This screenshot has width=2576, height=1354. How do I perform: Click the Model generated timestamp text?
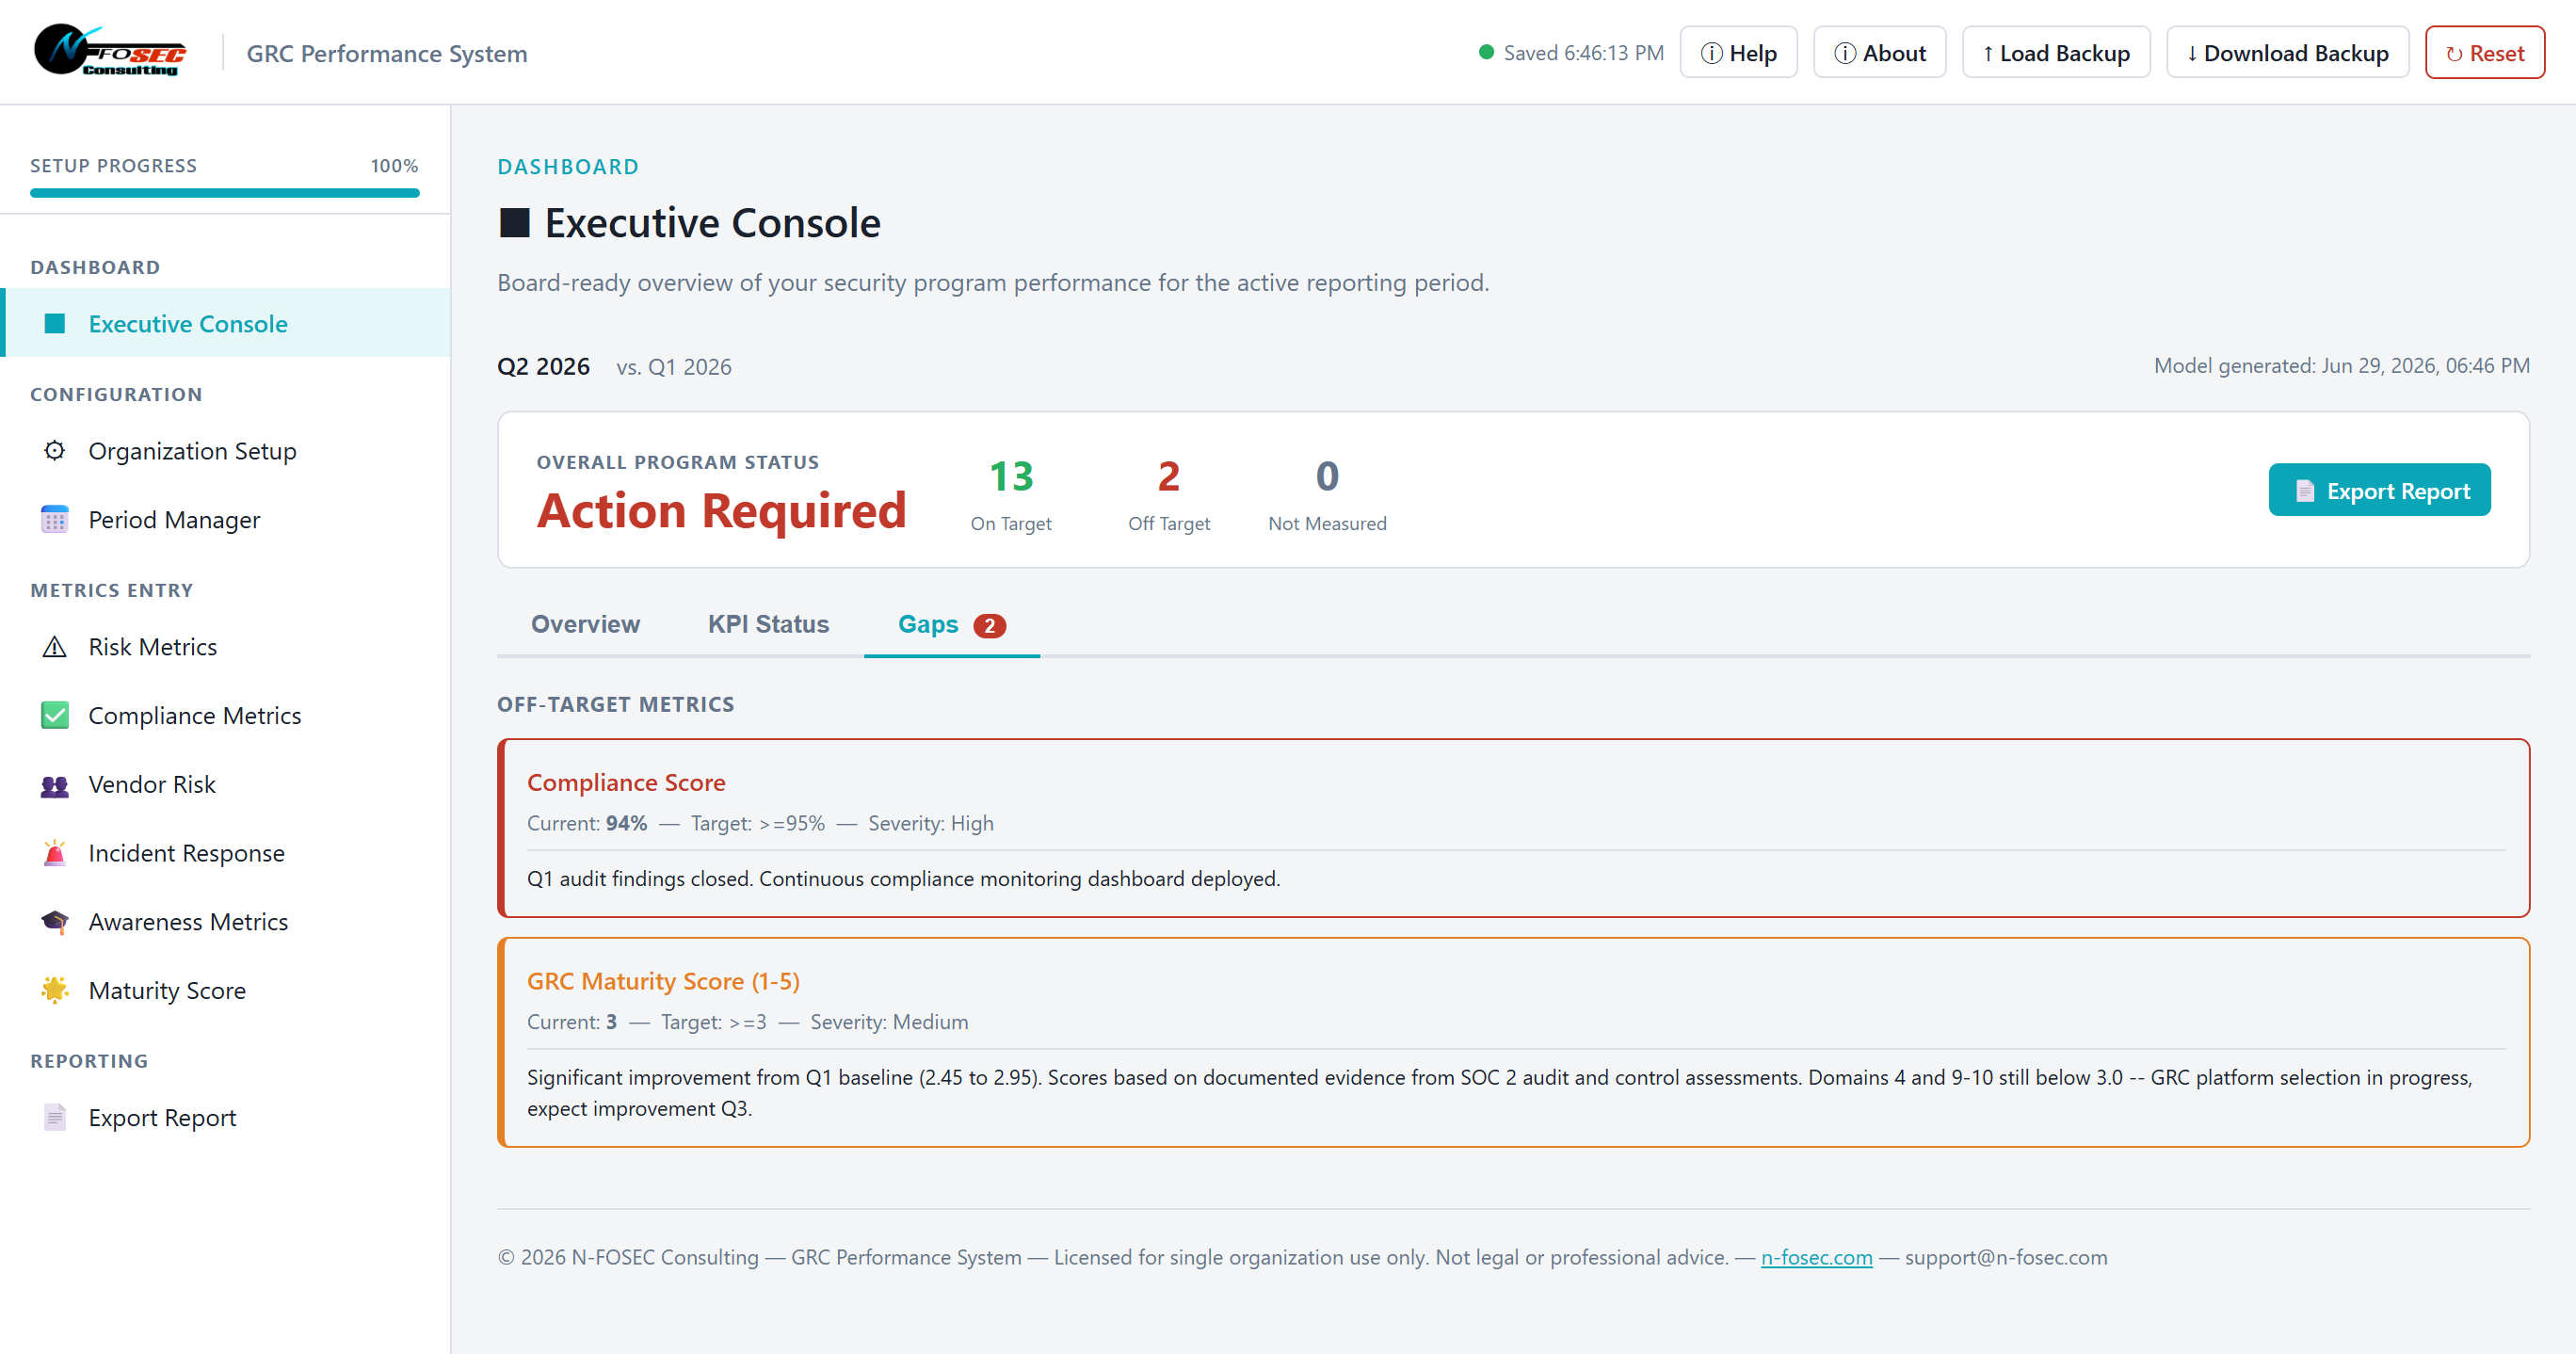point(2342,366)
